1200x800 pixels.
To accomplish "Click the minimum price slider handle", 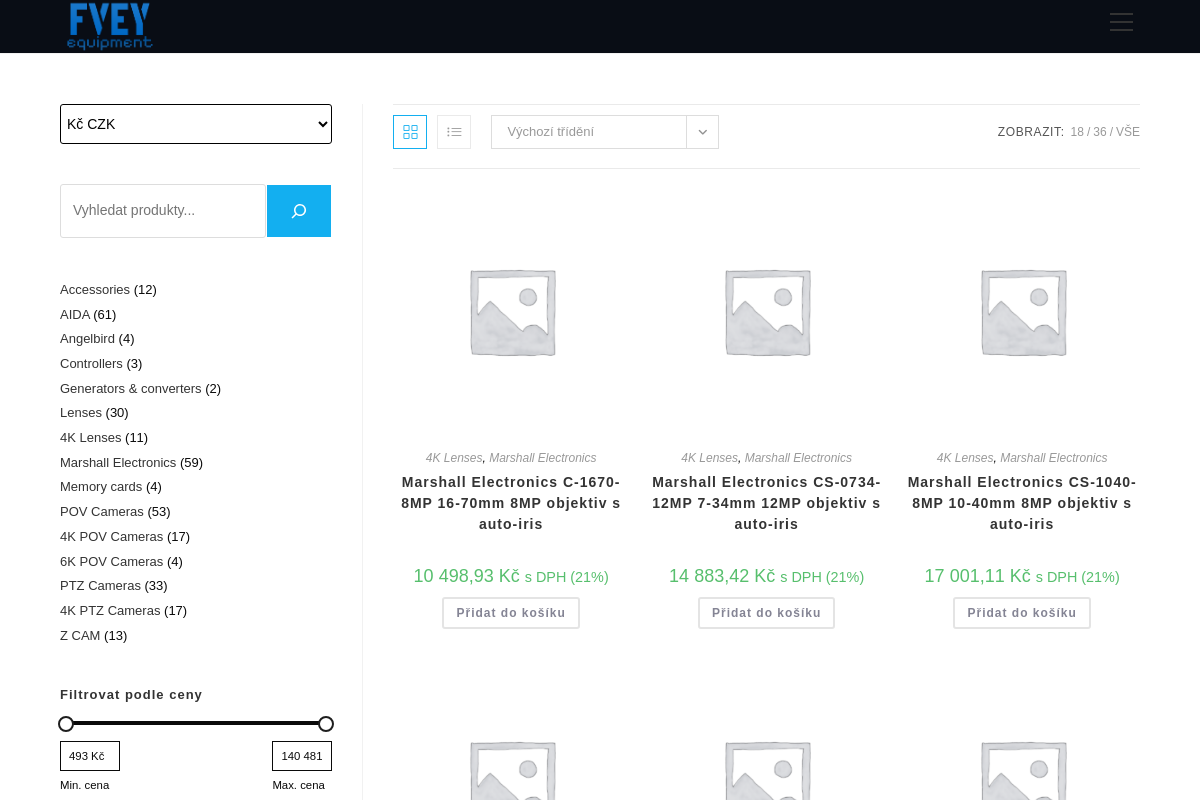I will 66,724.
